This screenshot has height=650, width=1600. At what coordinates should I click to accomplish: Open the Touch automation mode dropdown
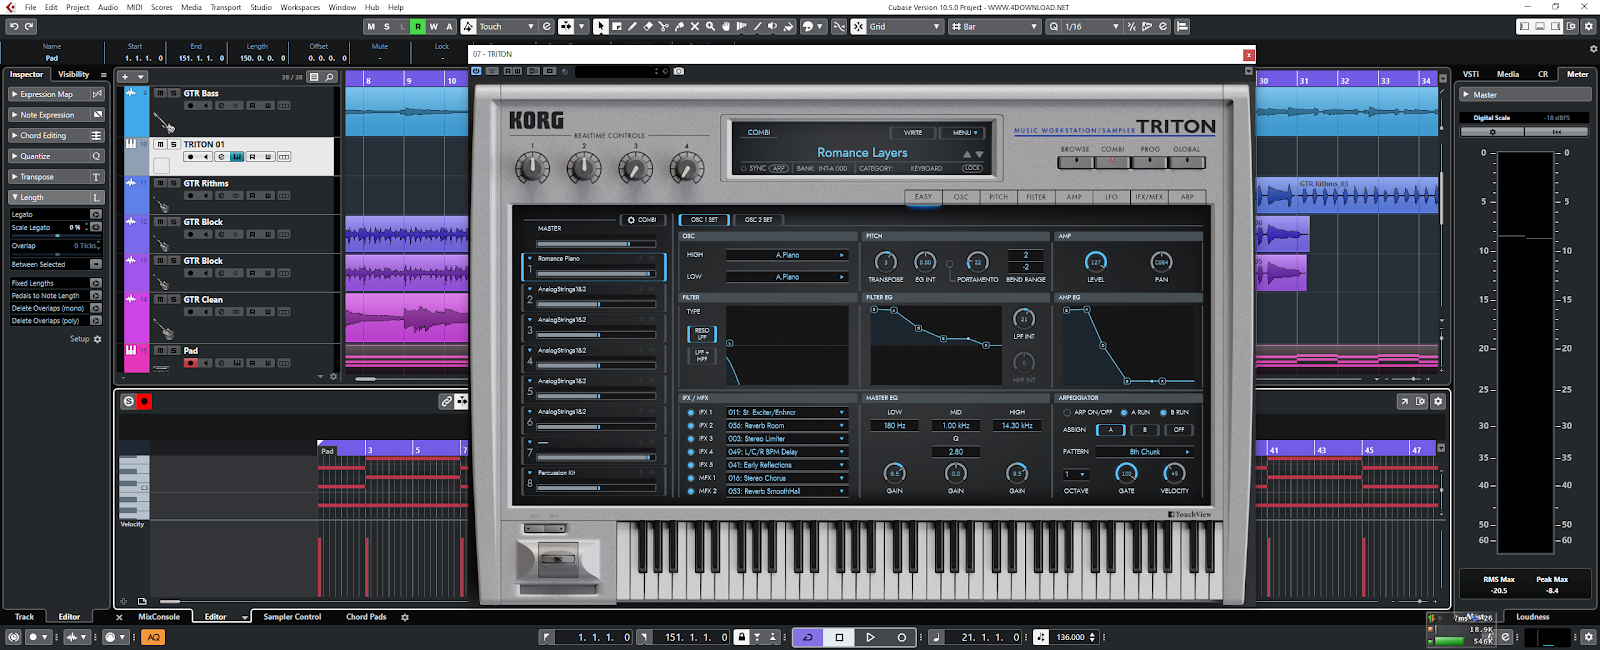(x=507, y=26)
